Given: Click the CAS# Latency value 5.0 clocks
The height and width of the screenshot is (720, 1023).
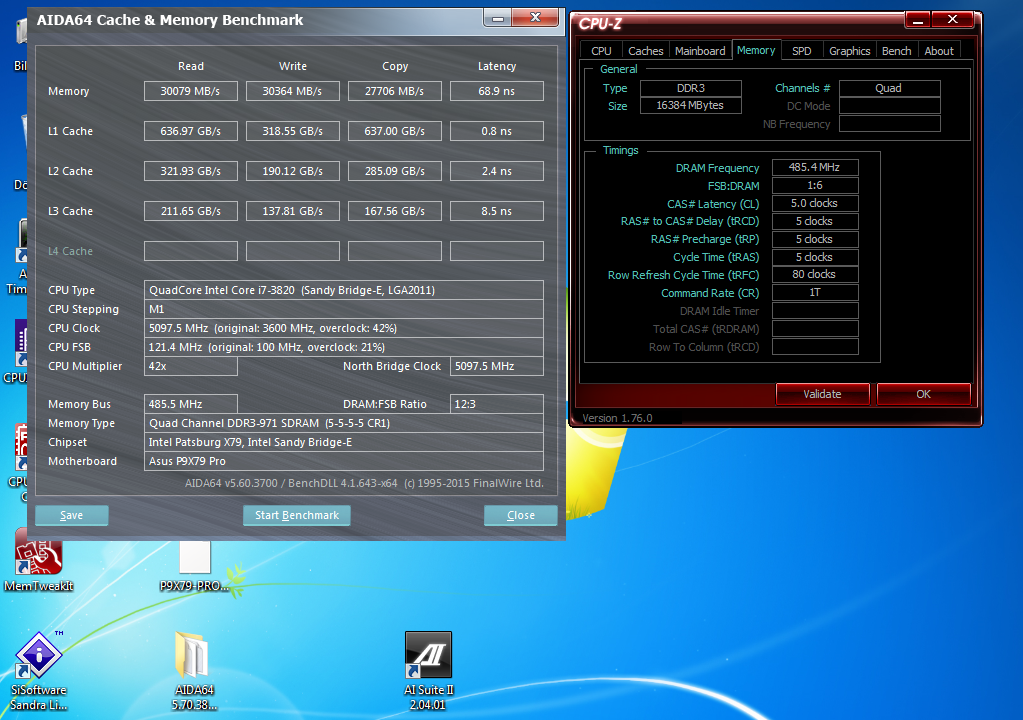Looking at the screenshot, I should point(815,203).
